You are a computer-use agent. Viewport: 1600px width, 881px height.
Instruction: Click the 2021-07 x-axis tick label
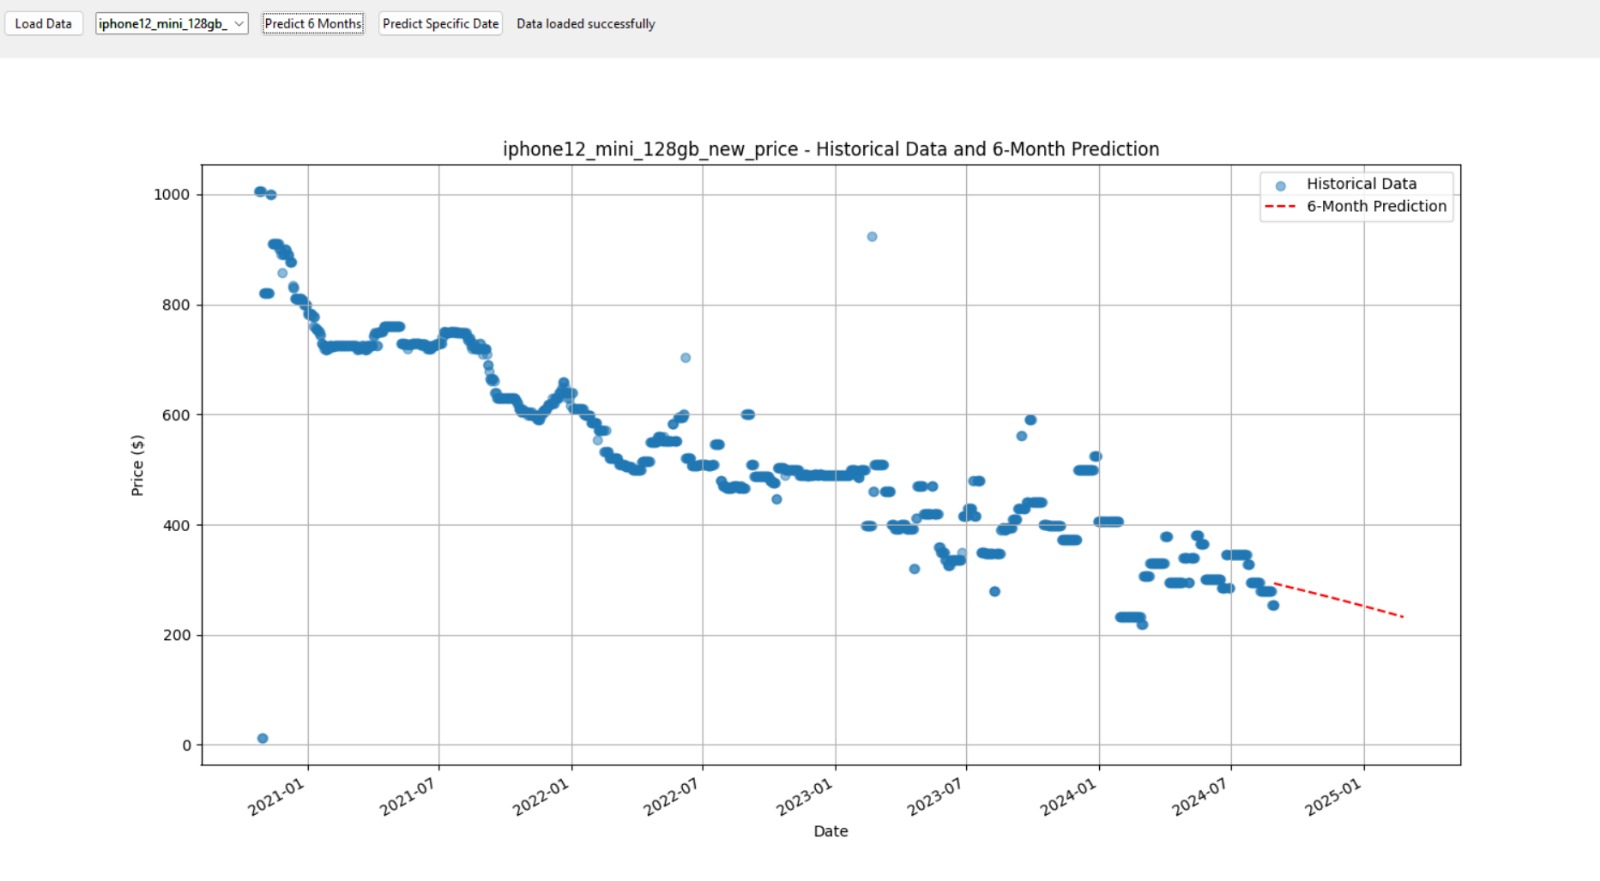coord(408,797)
